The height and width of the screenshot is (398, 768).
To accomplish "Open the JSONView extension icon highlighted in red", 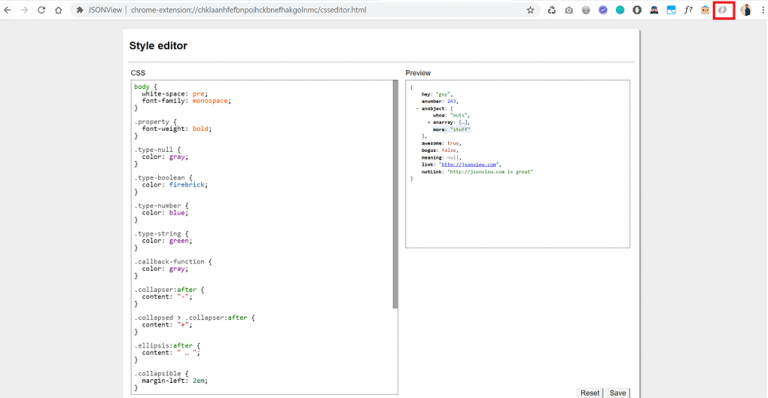I will click(x=723, y=10).
